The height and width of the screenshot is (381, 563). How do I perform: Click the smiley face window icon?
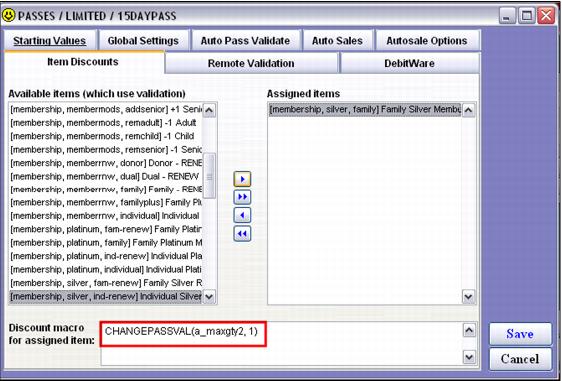[x=9, y=15]
